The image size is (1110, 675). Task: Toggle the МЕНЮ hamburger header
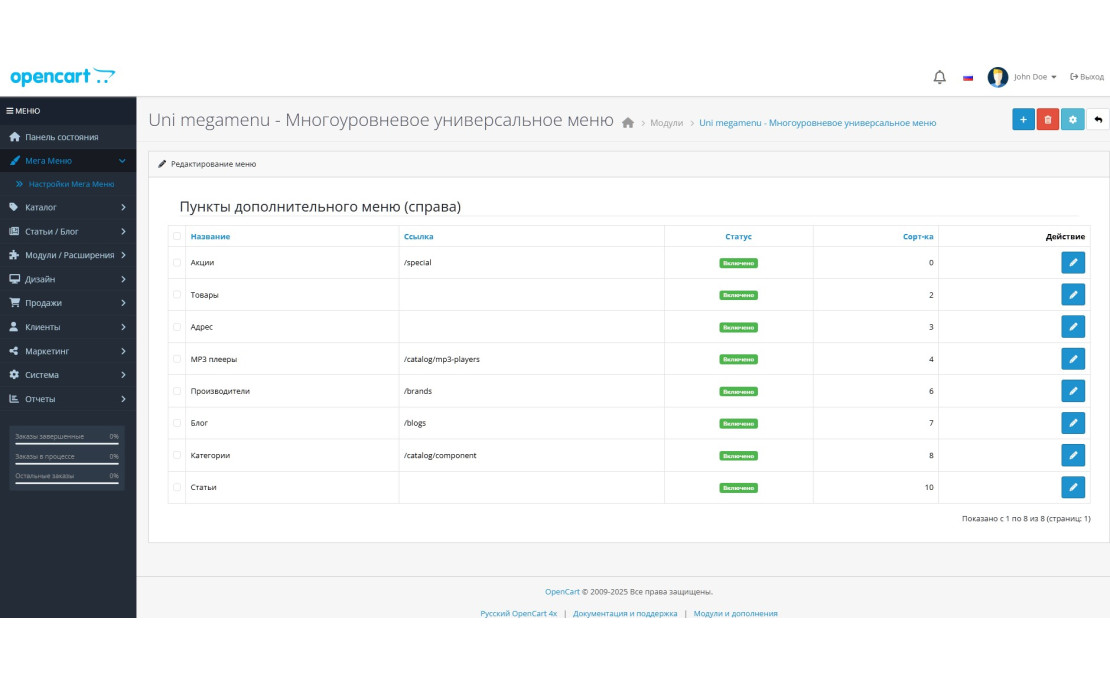[x=23, y=111]
